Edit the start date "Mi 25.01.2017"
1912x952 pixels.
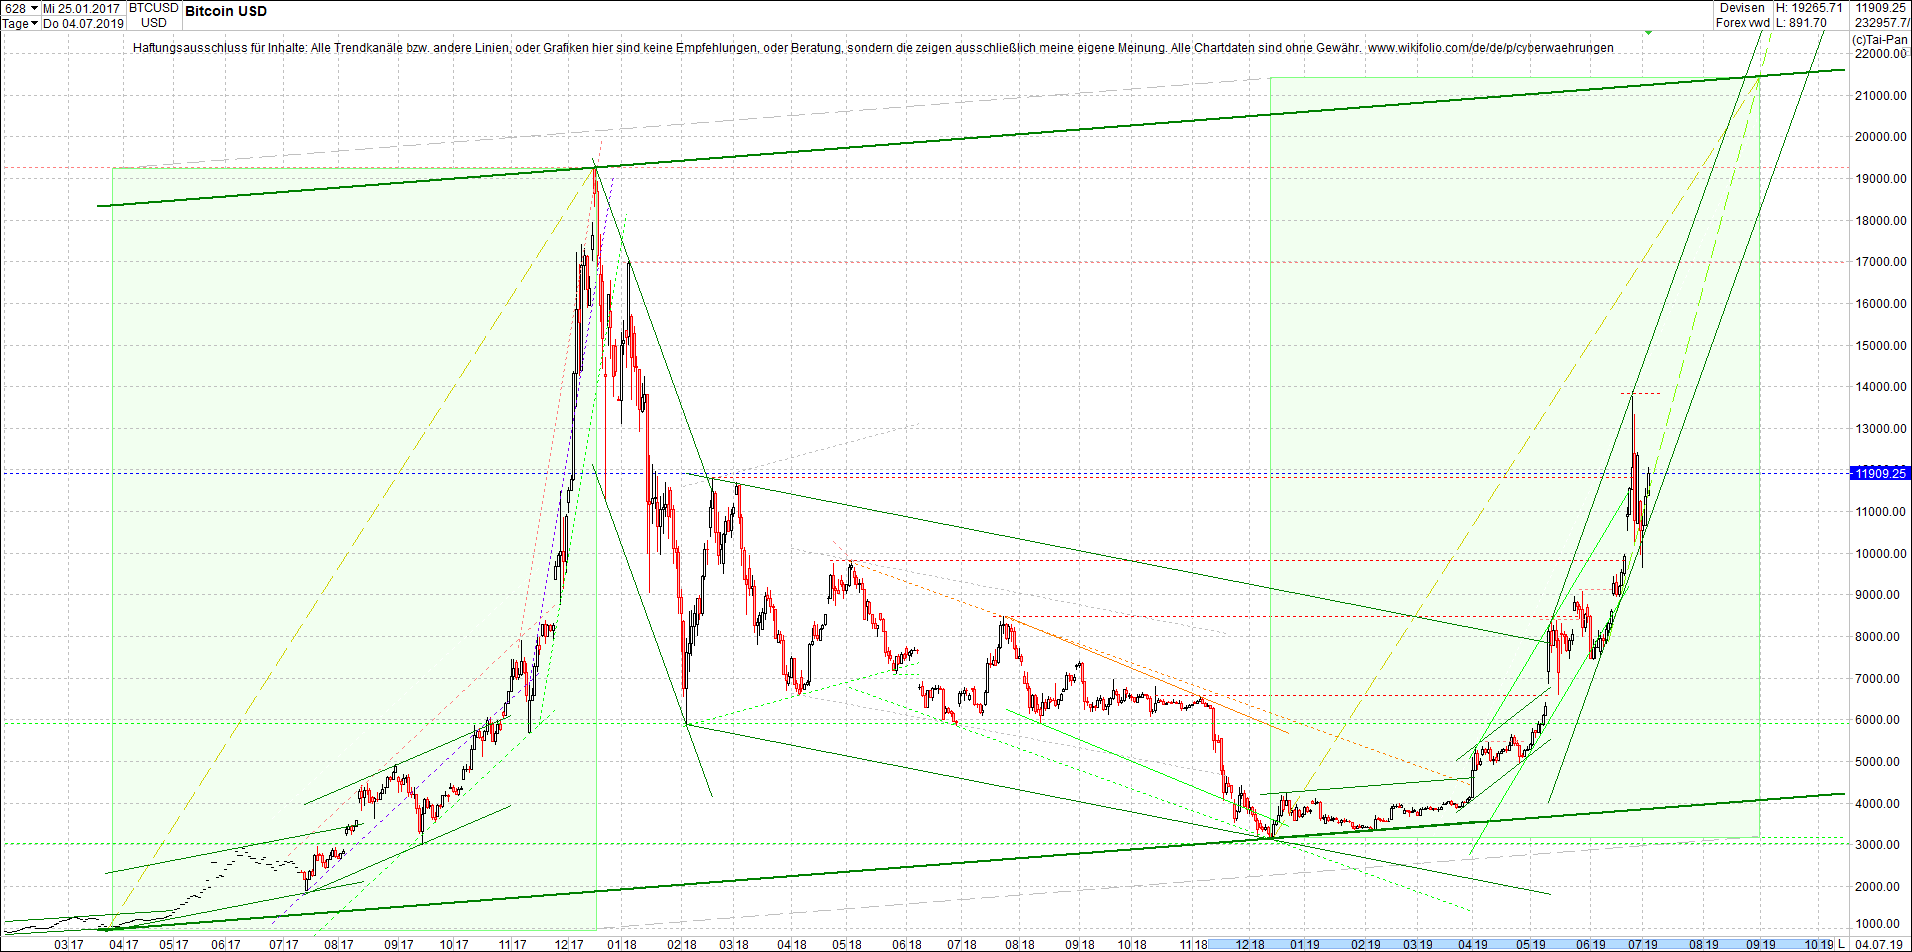pos(82,8)
